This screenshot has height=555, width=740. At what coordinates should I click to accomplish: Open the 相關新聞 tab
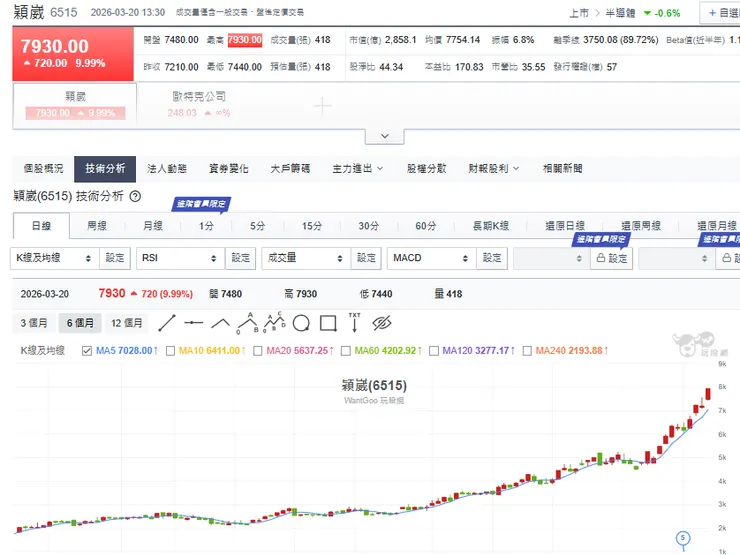click(x=563, y=168)
